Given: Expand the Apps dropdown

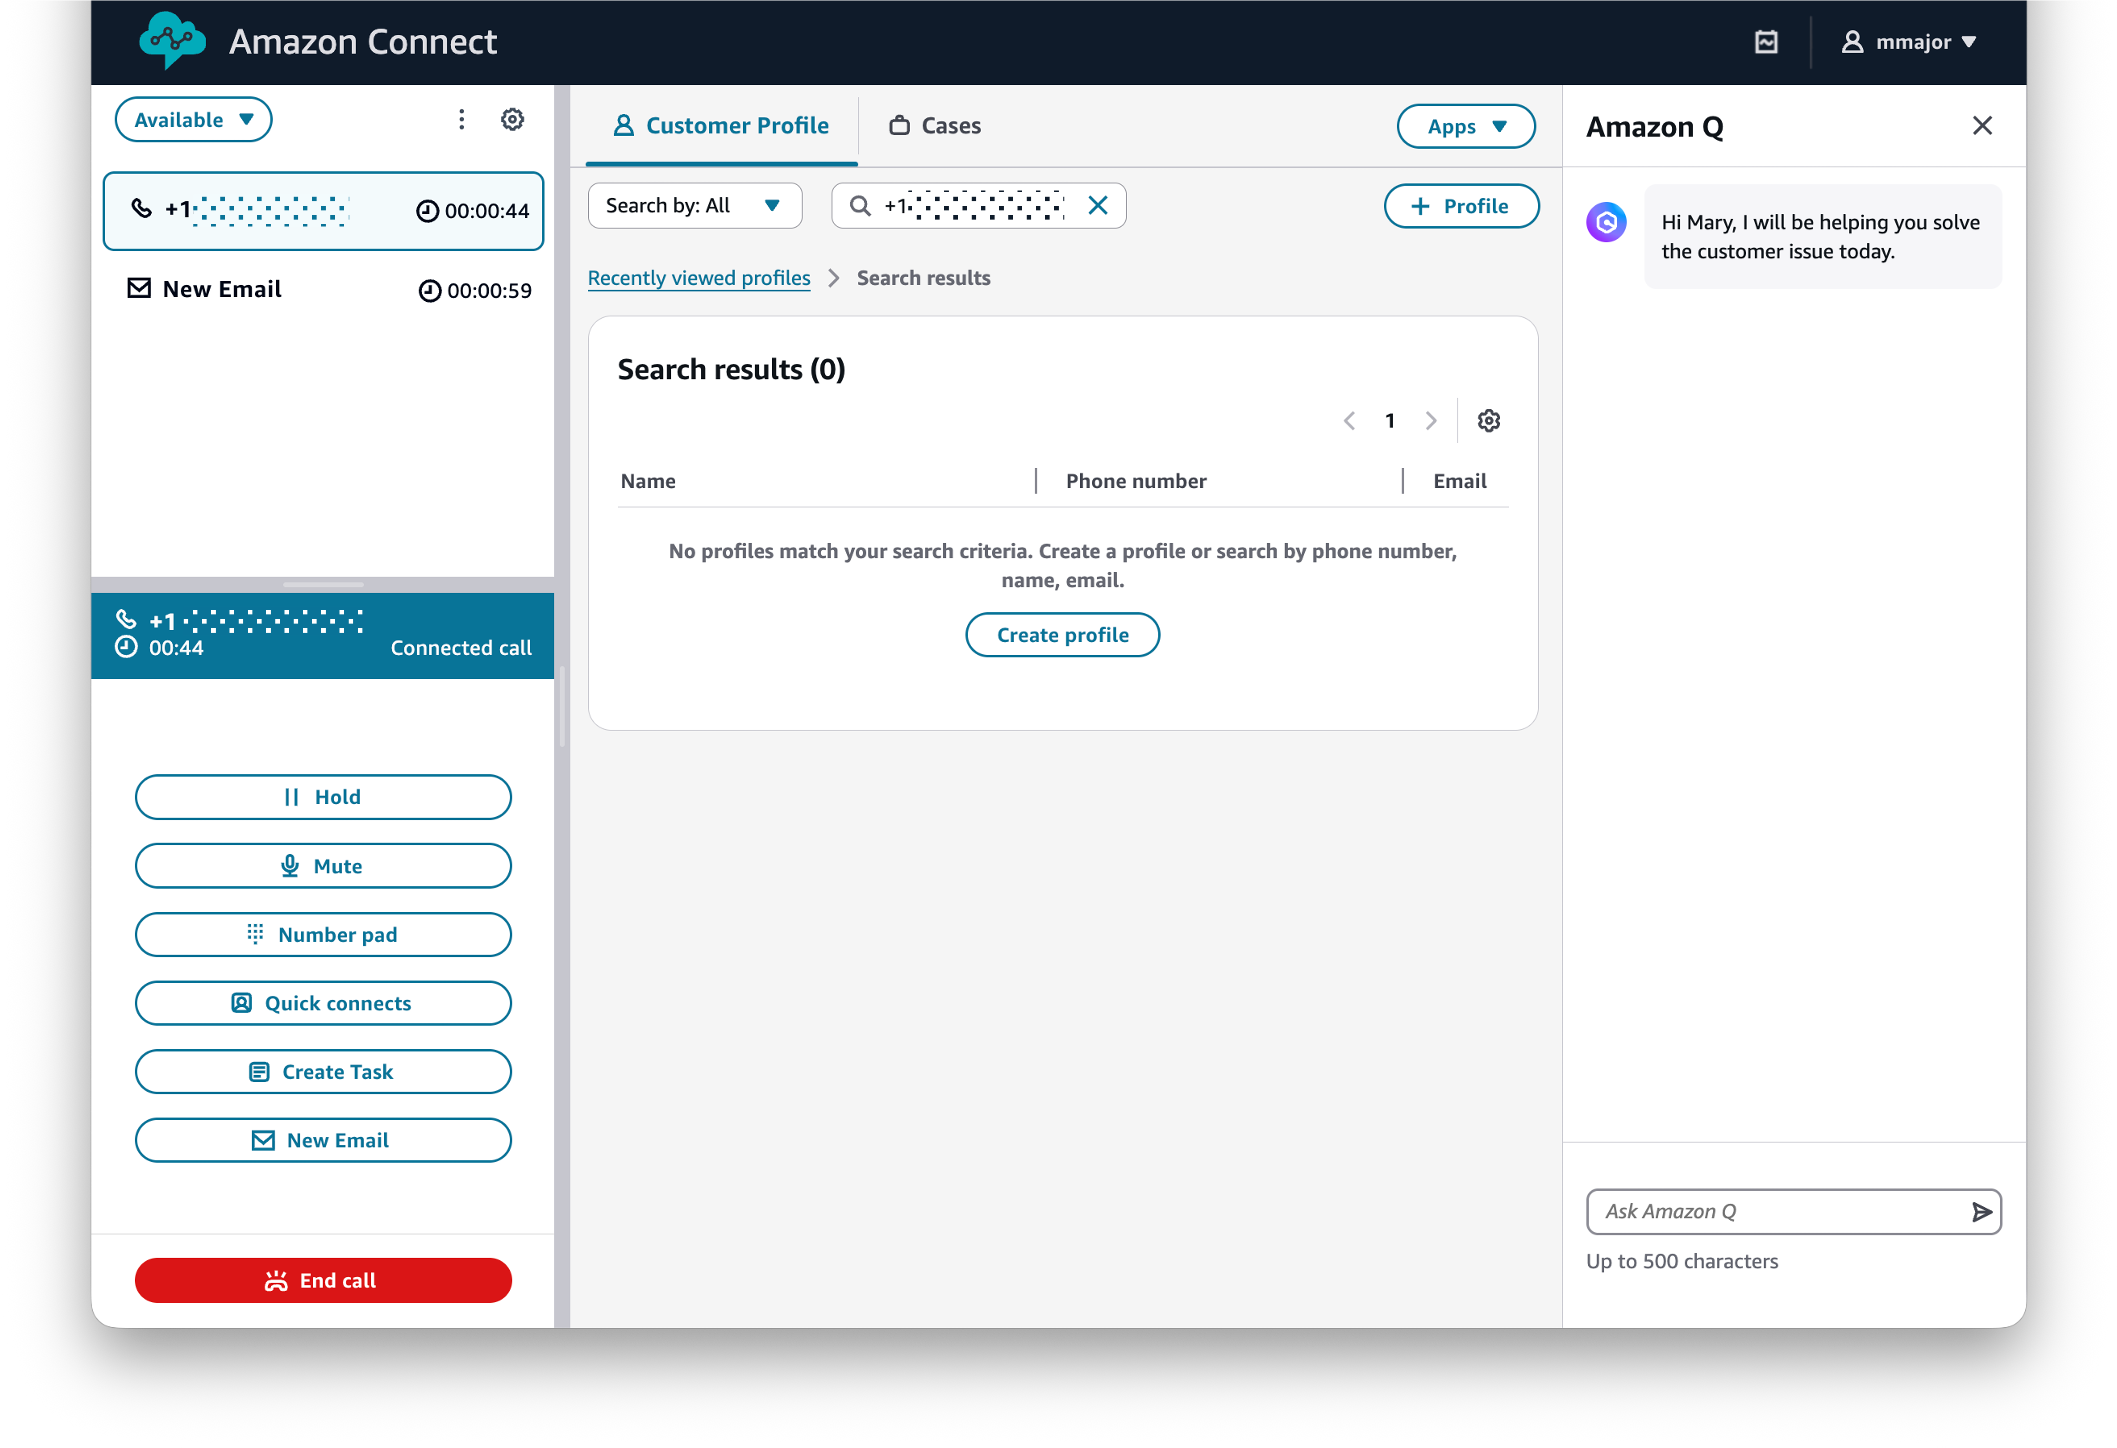Looking at the screenshot, I should 1465,126.
